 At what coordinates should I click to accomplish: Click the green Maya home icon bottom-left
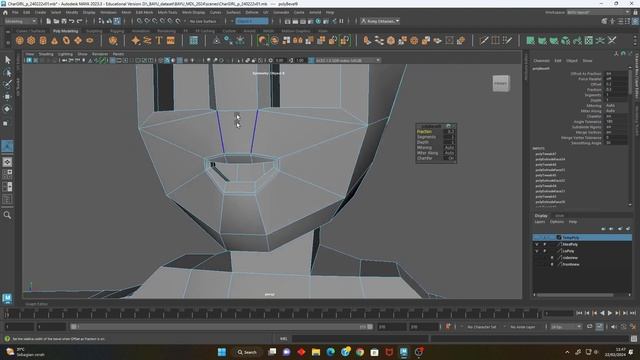pyautogui.click(x=7, y=298)
